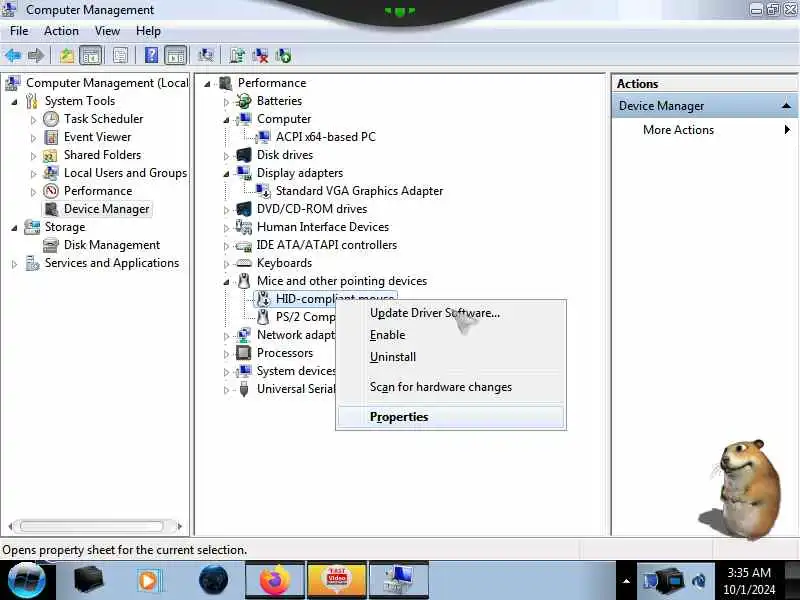Open Firefox from the taskbar
Screen dimensions: 800x600
pos(275,580)
